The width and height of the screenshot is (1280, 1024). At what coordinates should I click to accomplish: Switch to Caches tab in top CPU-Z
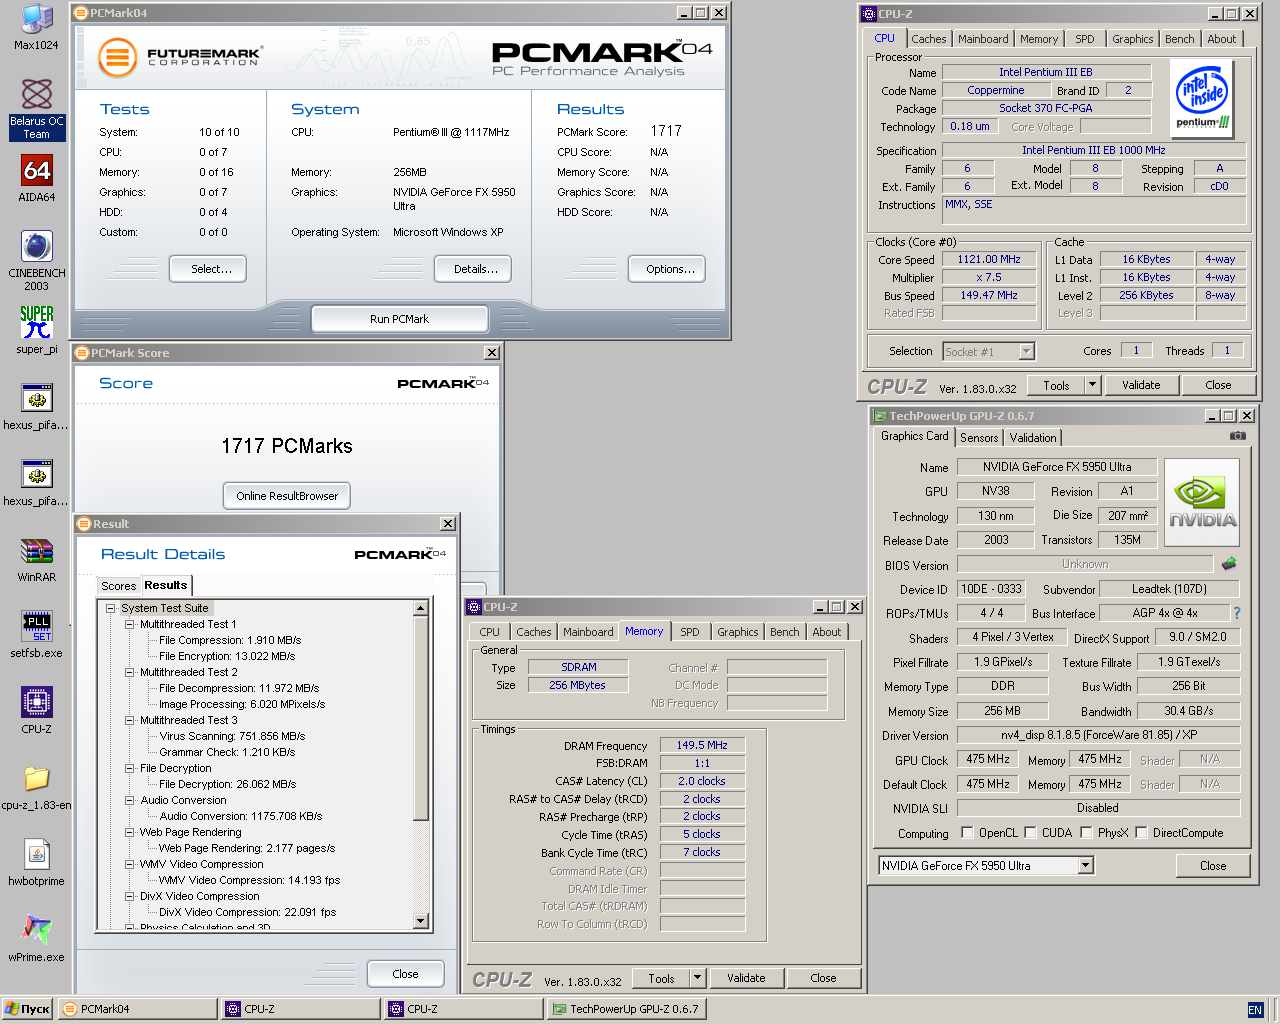point(928,39)
